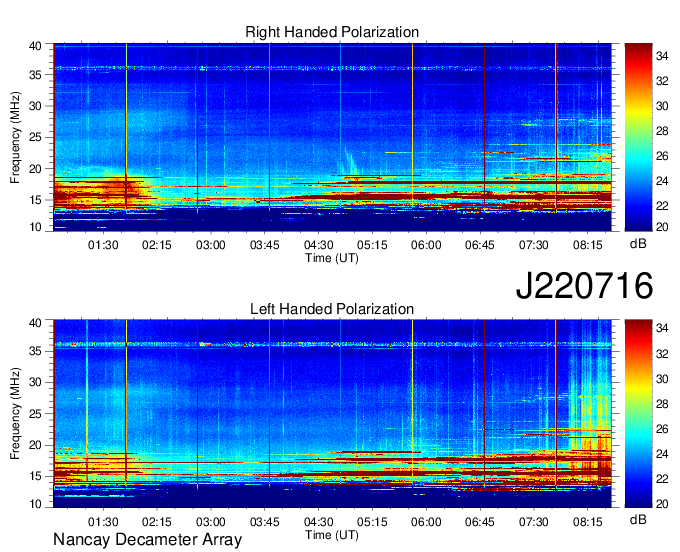Click the 08:15 time tick of Right Handed plot
This screenshot has height=552, width=680.
[x=588, y=245]
